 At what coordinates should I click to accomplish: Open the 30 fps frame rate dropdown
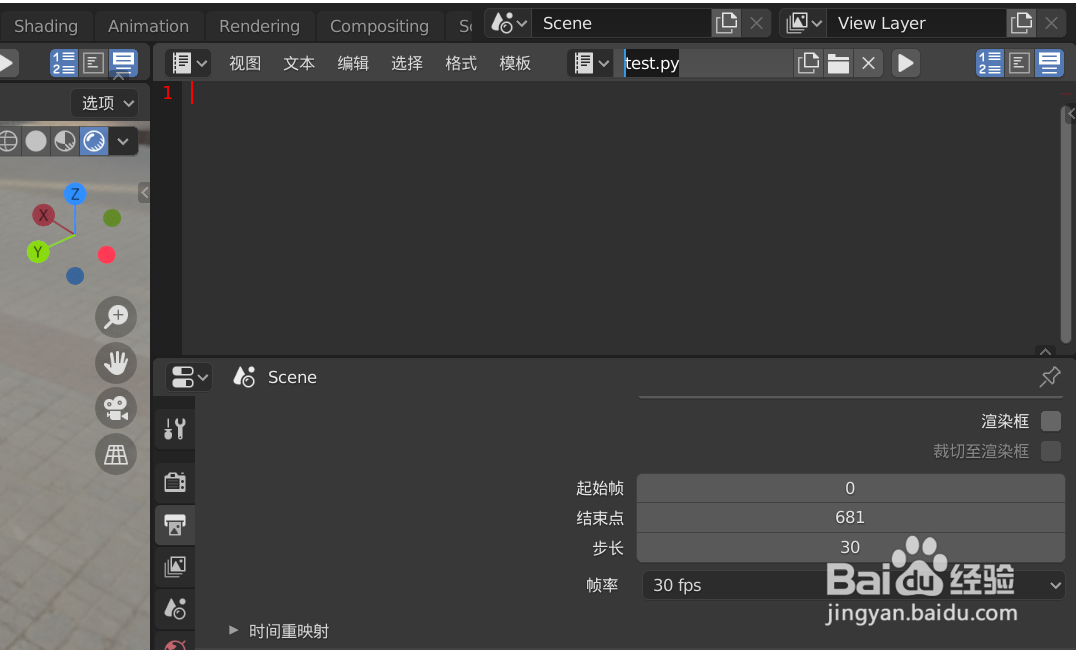pyautogui.click(x=850, y=585)
